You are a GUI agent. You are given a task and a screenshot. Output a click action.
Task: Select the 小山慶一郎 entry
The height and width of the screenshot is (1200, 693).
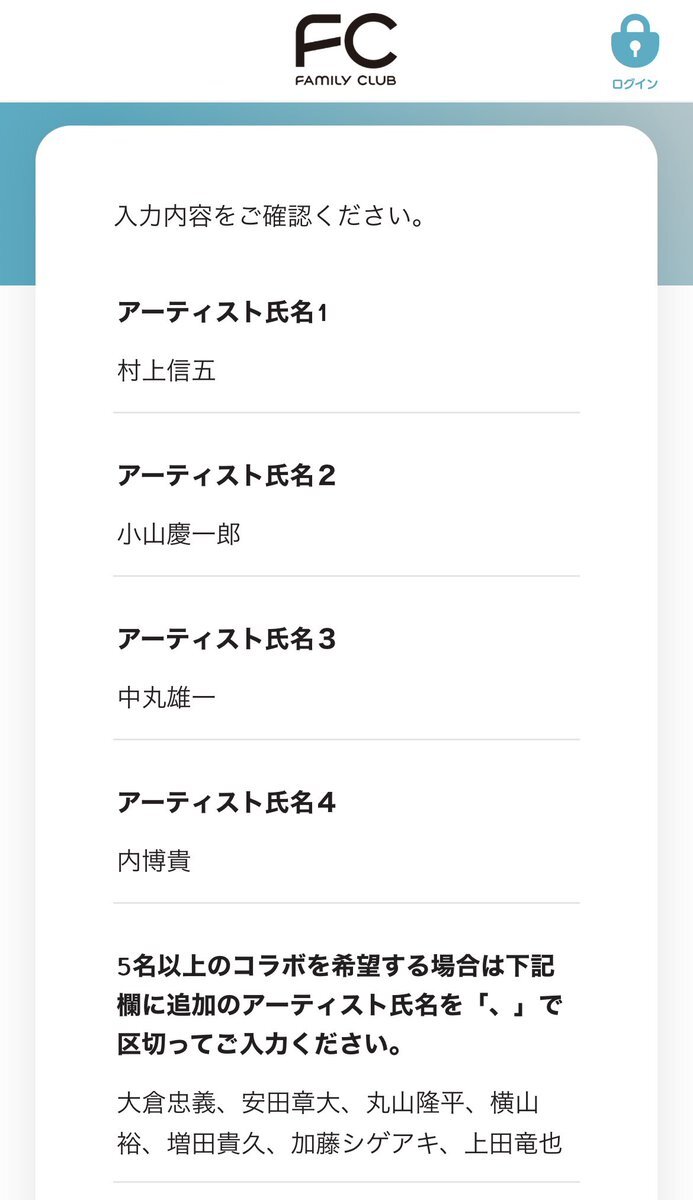pyautogui.click(x=179, y=535)
